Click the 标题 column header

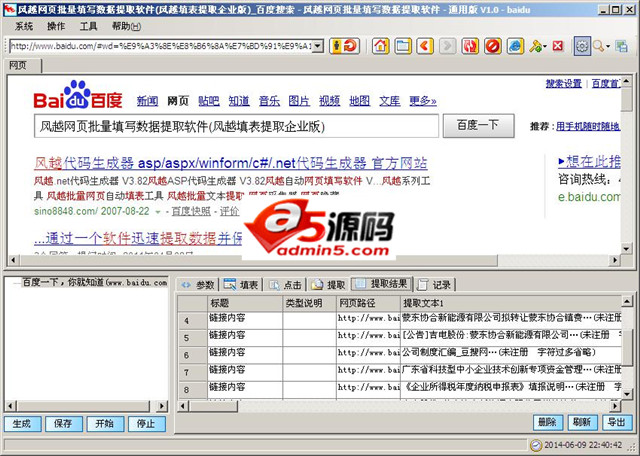[x=245, y=303]
